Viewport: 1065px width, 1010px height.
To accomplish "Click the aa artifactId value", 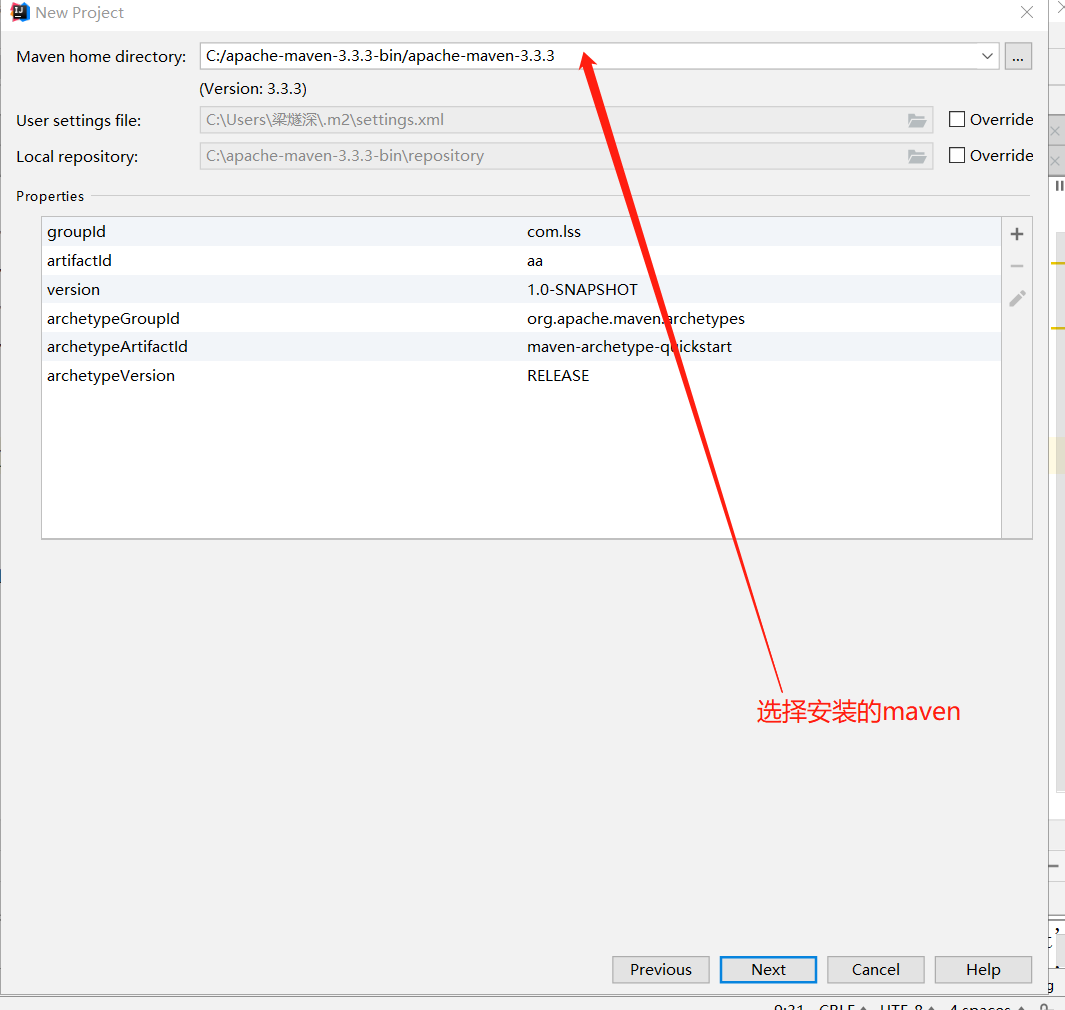I will (x=535, y=261).
